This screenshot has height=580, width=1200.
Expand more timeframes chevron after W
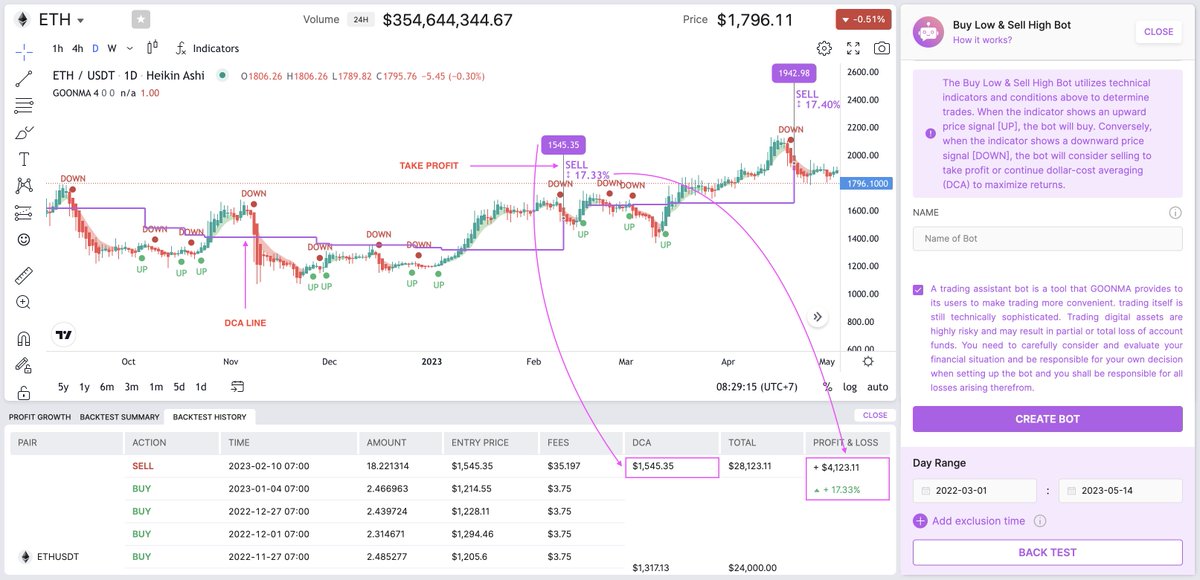coord(128,48)
